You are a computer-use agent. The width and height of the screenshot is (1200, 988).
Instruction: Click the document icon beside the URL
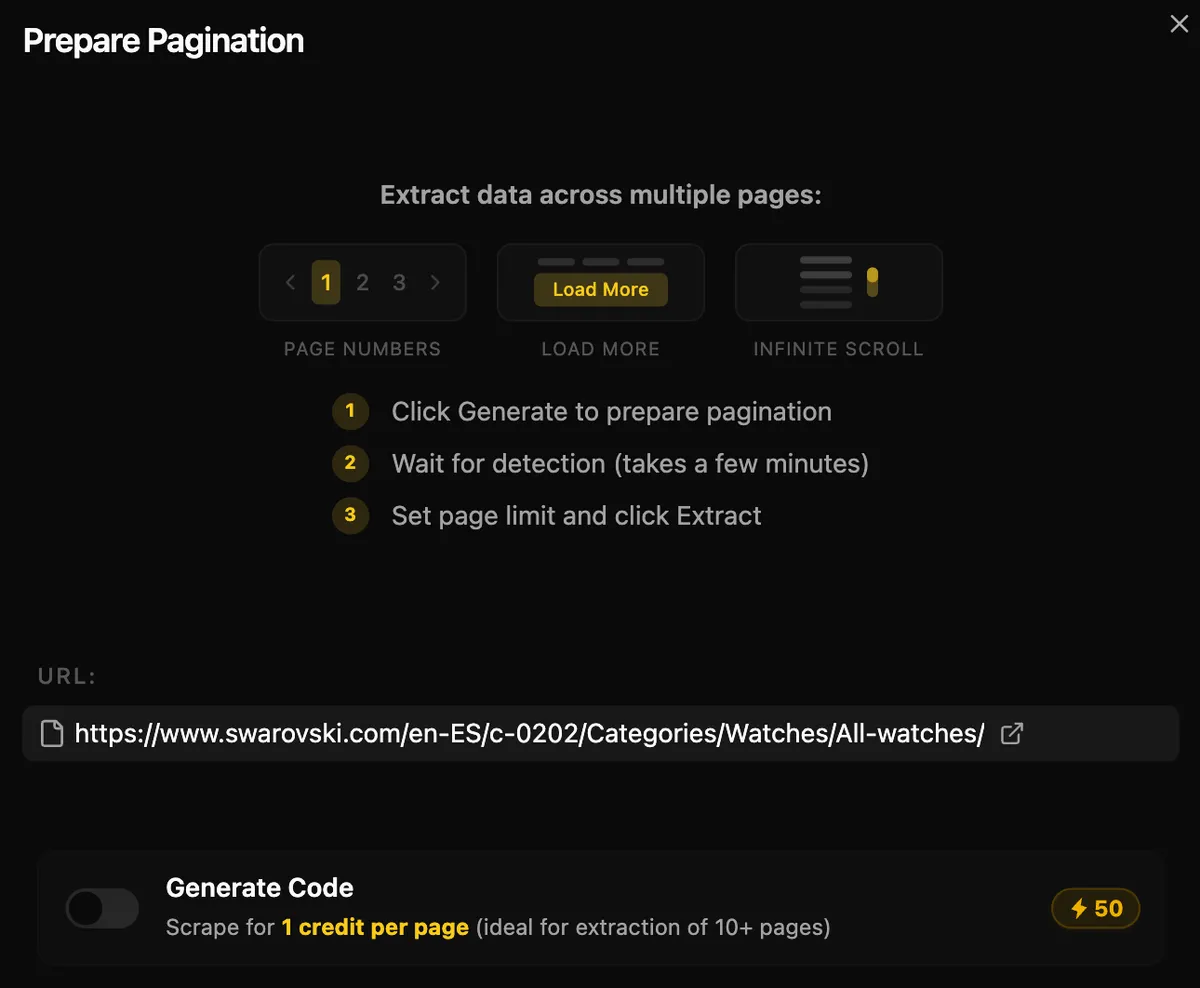click(x=51, y=733)
